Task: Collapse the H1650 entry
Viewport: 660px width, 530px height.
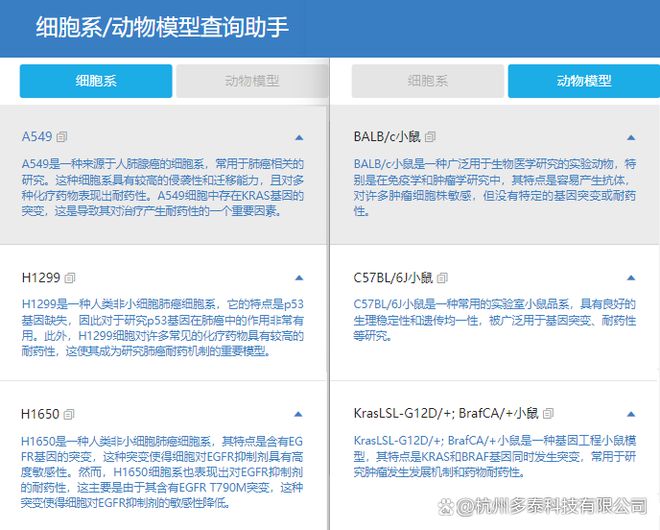Action: [298, 414]
